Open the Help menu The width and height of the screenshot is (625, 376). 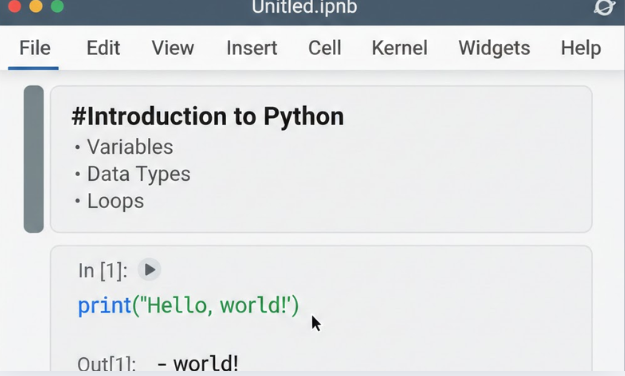[581, 48]
